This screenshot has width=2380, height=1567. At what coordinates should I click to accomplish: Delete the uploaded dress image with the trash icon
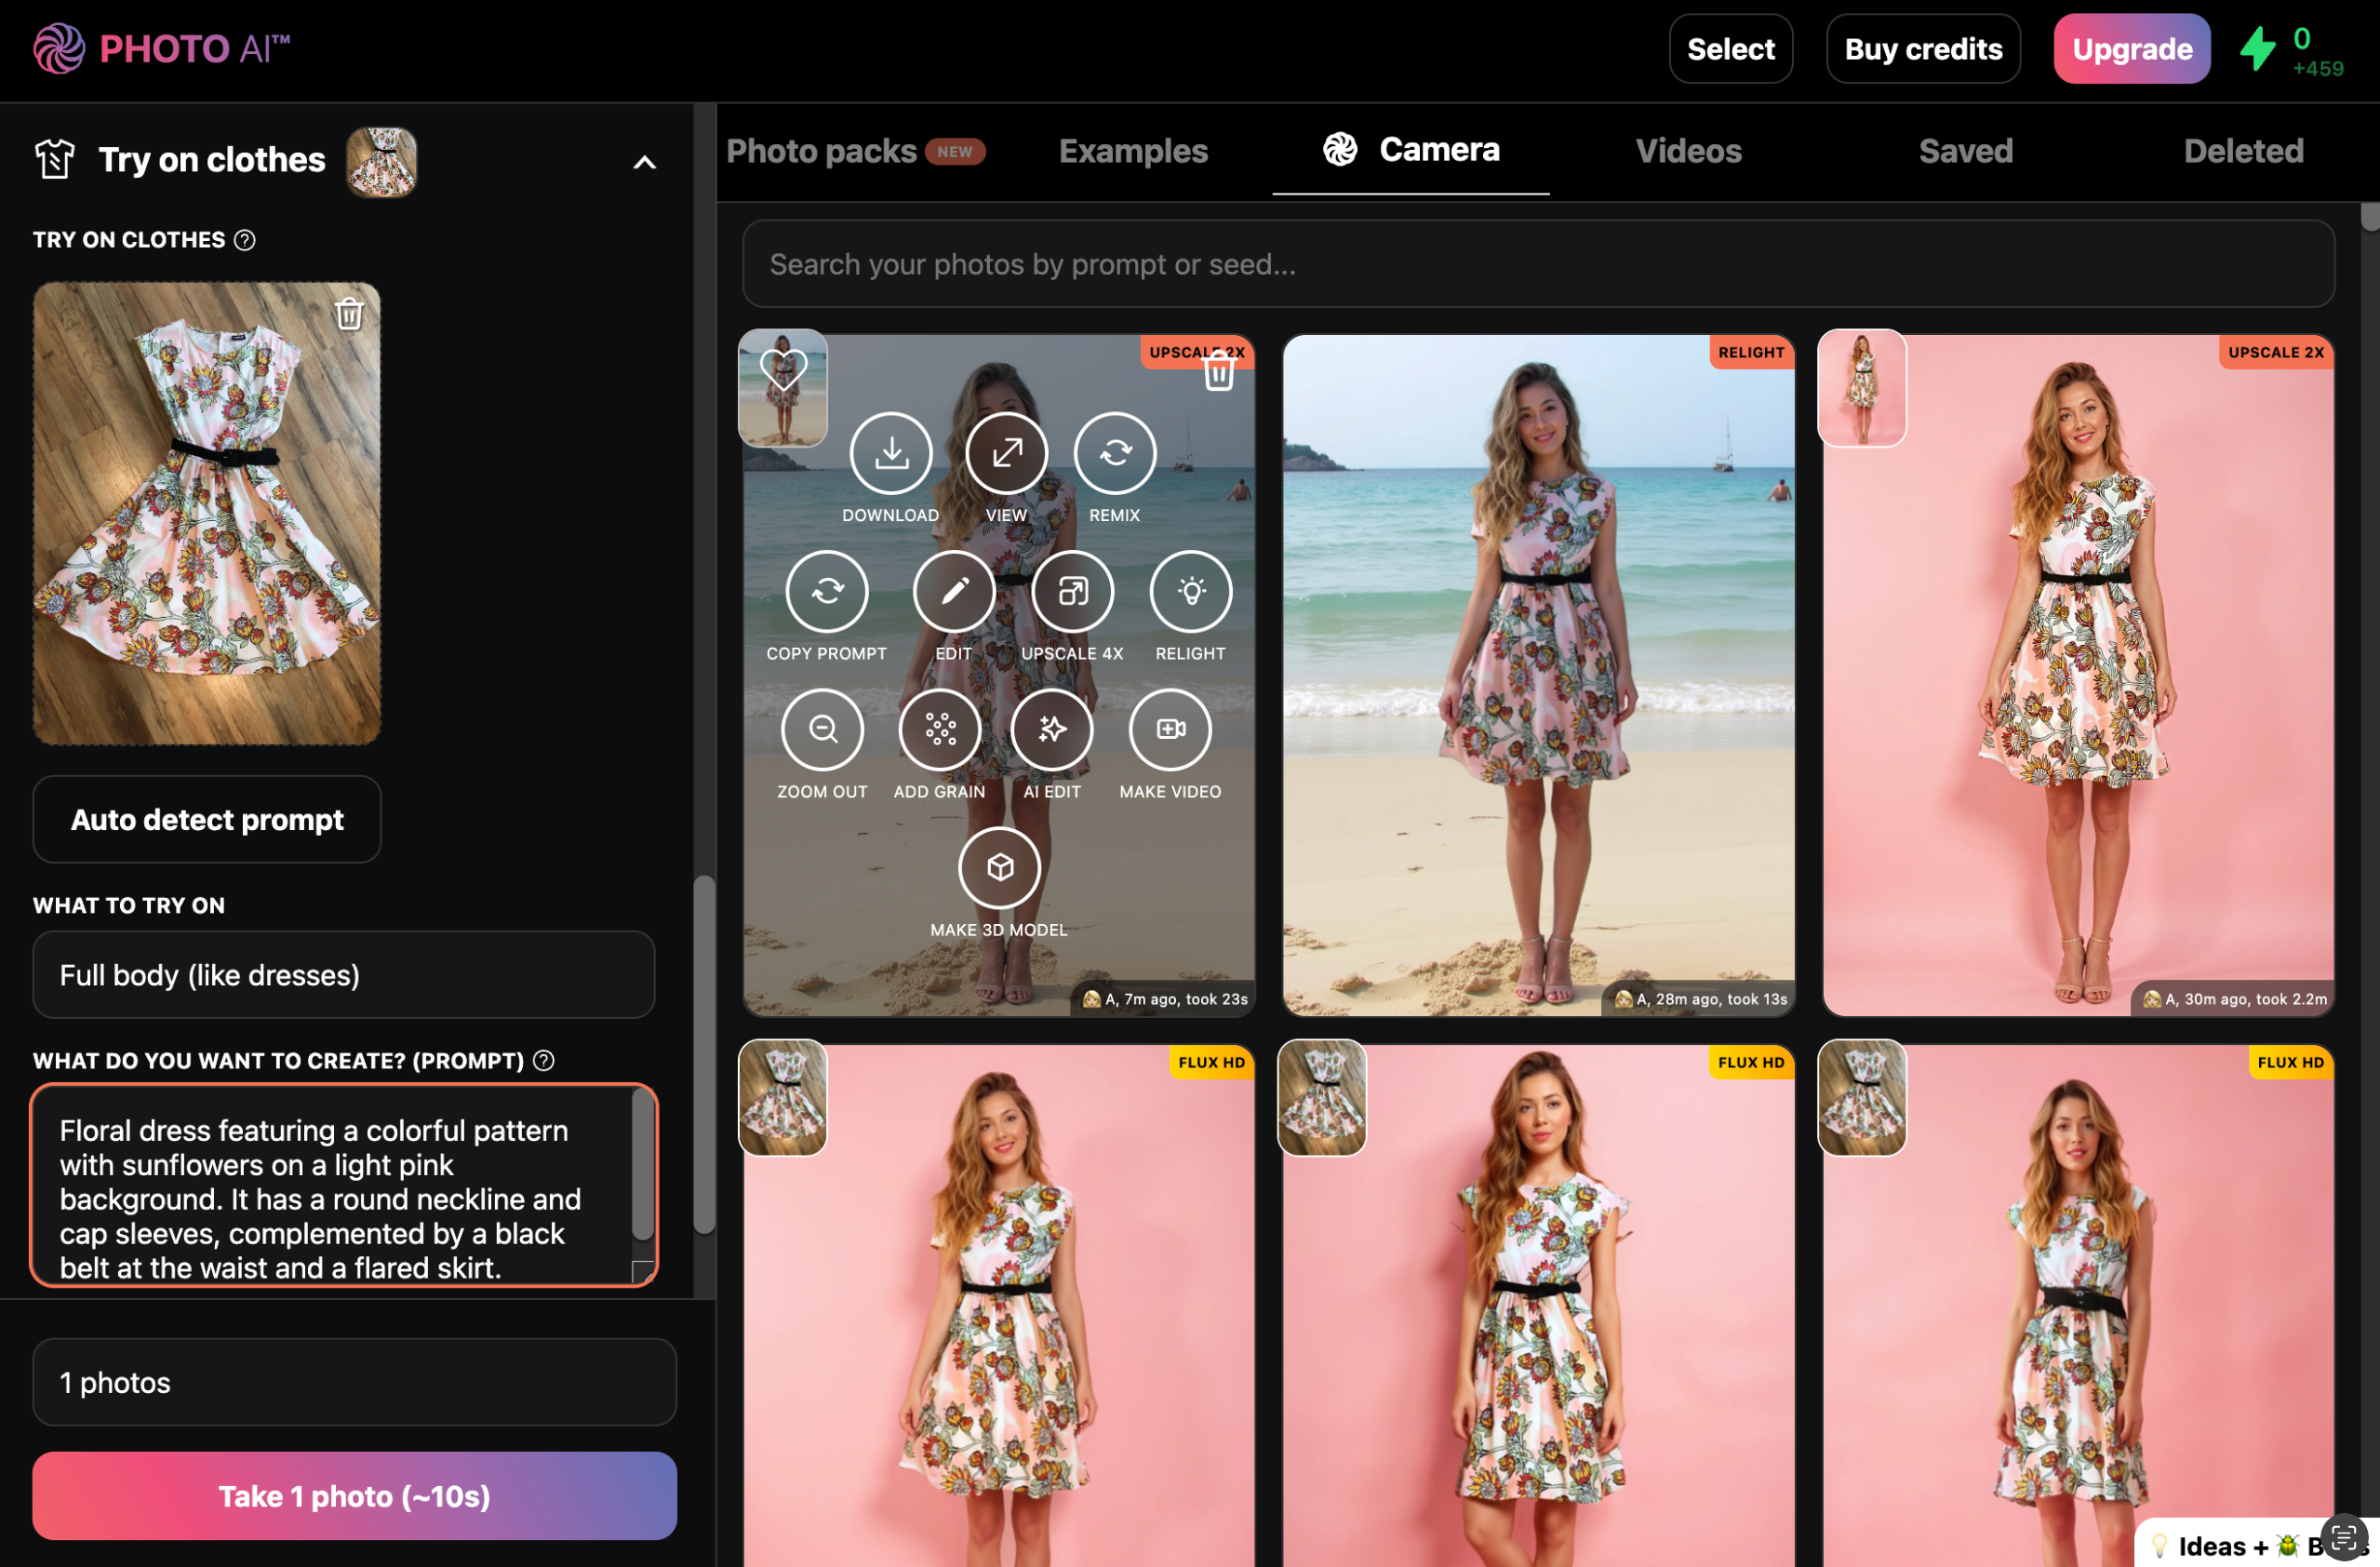pyautogui.click(x=349, y=315)
